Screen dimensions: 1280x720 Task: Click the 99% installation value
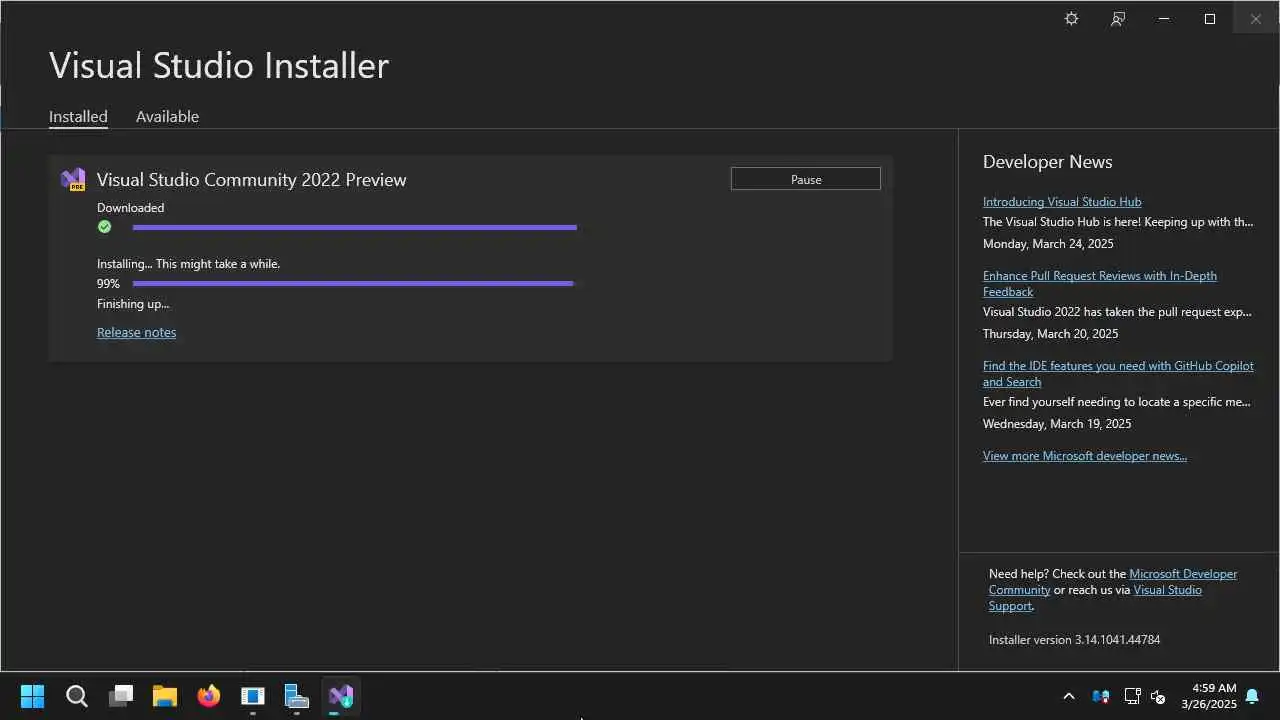tap(108, 284)
